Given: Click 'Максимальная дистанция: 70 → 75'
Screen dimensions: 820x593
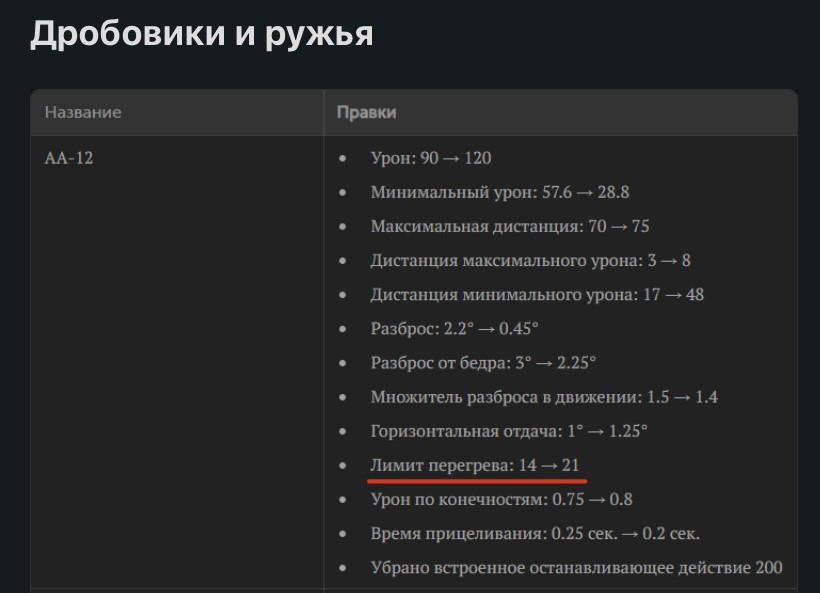Looking at the screenshot, I should pos(510,226).
